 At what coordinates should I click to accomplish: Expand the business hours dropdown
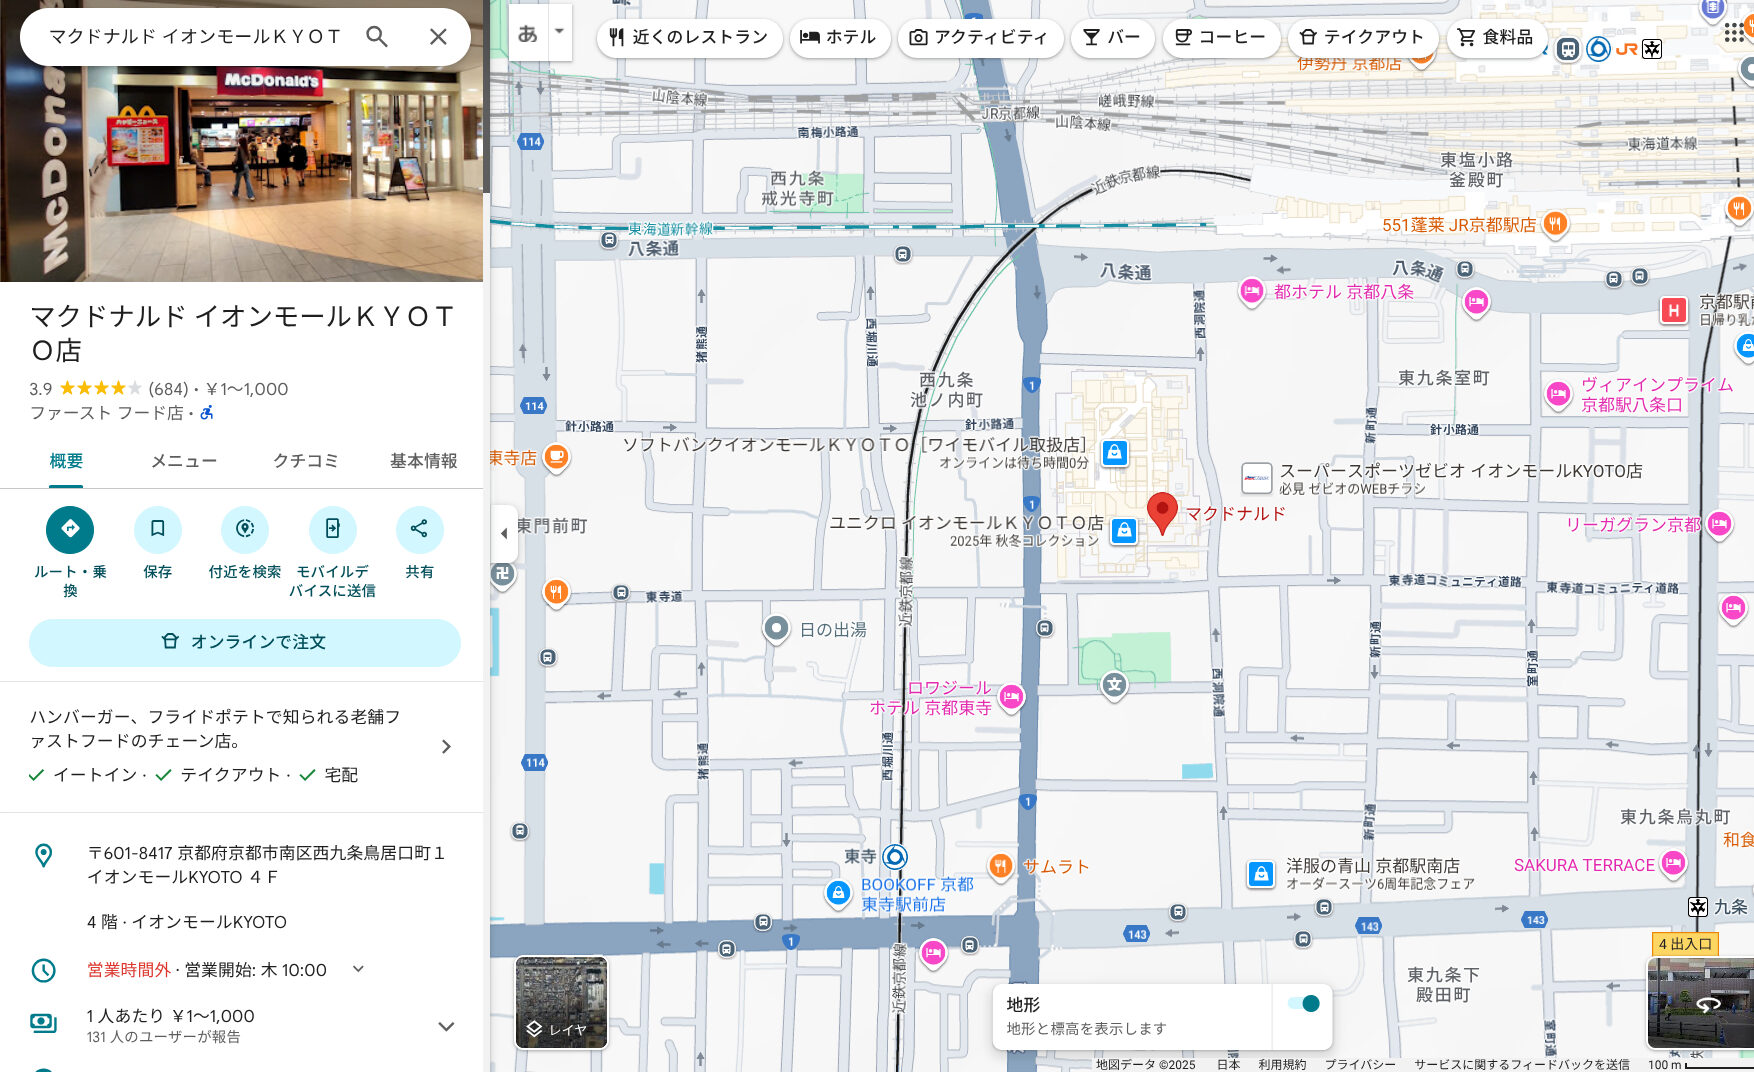(358, 969)
